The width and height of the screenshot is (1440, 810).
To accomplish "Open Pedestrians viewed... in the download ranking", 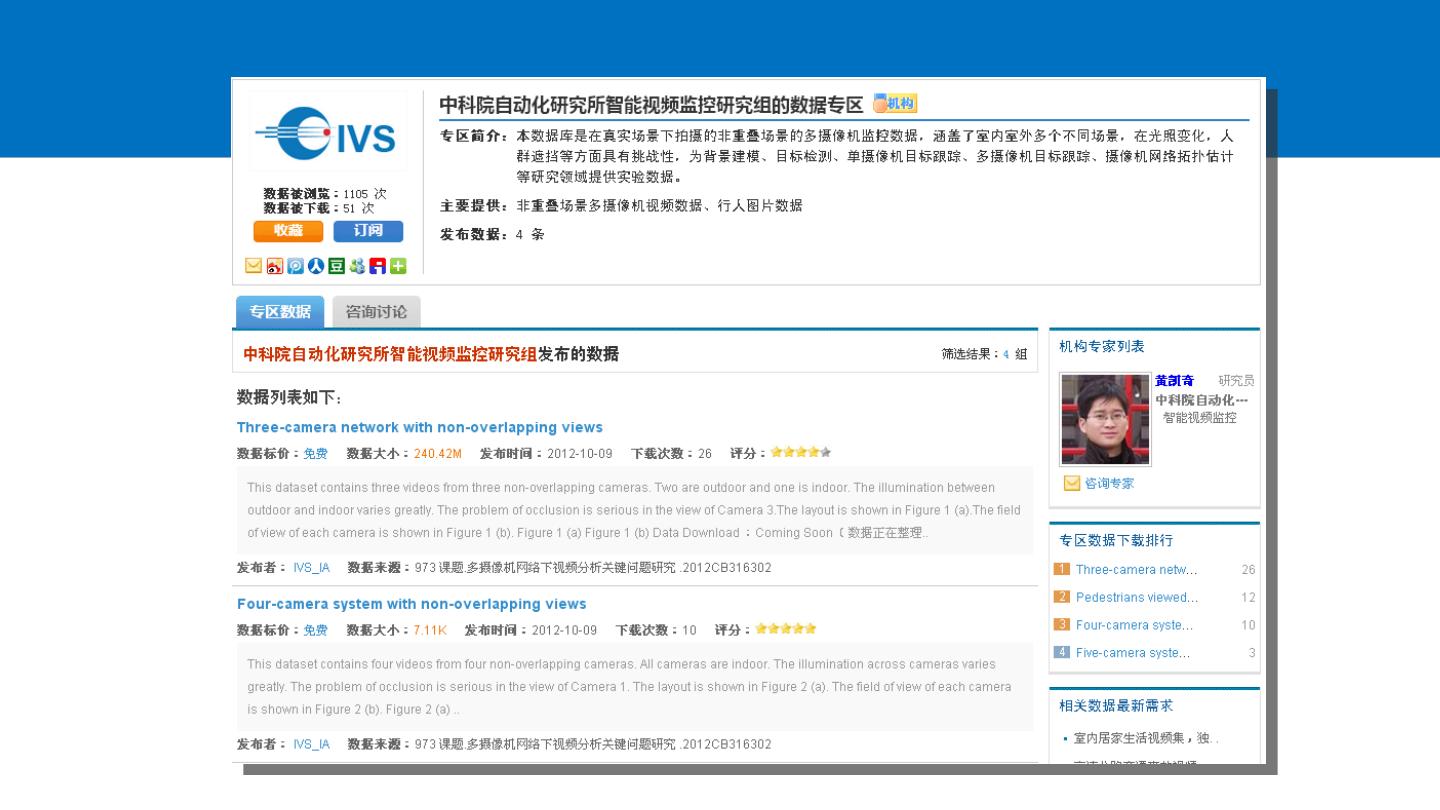I will (1137, 598).
